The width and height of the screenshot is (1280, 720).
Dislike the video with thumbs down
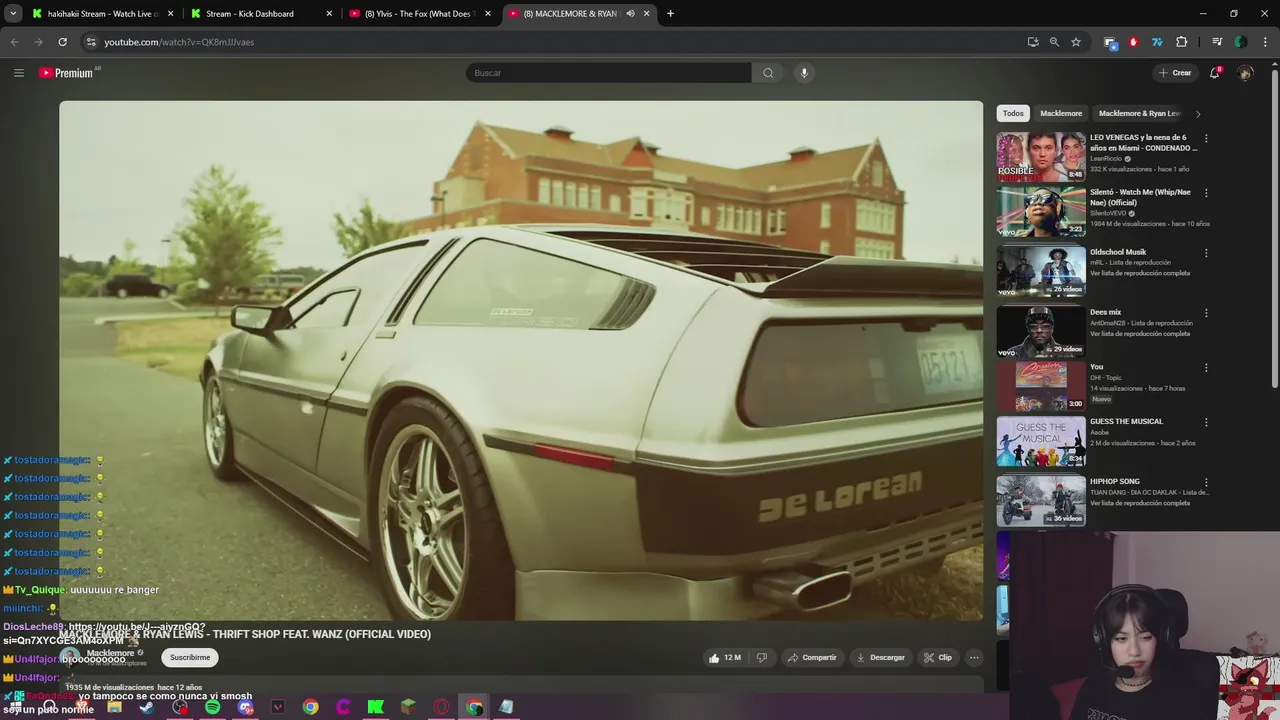click(762, 658)
